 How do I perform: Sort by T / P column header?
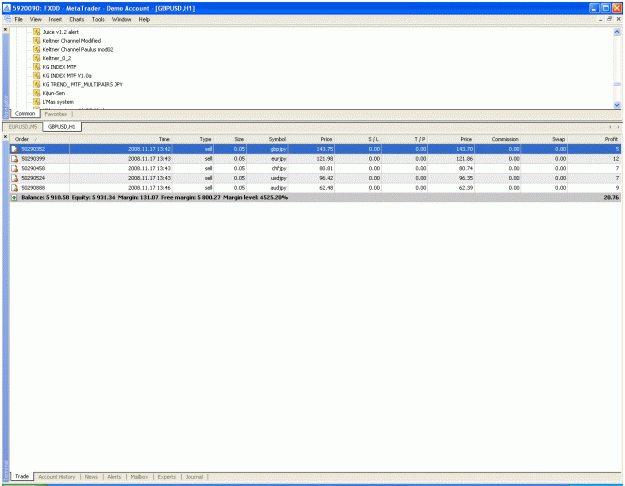[405, 139]
